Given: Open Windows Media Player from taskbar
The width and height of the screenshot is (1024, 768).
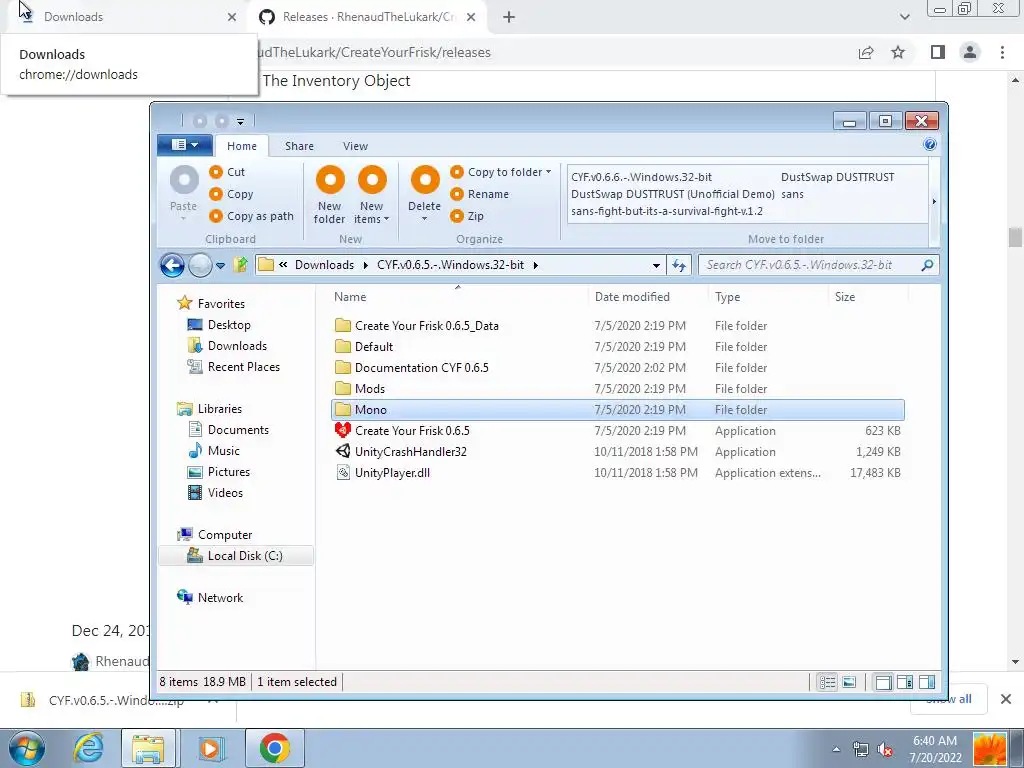Looking at the screenshot, I should 210,748.
